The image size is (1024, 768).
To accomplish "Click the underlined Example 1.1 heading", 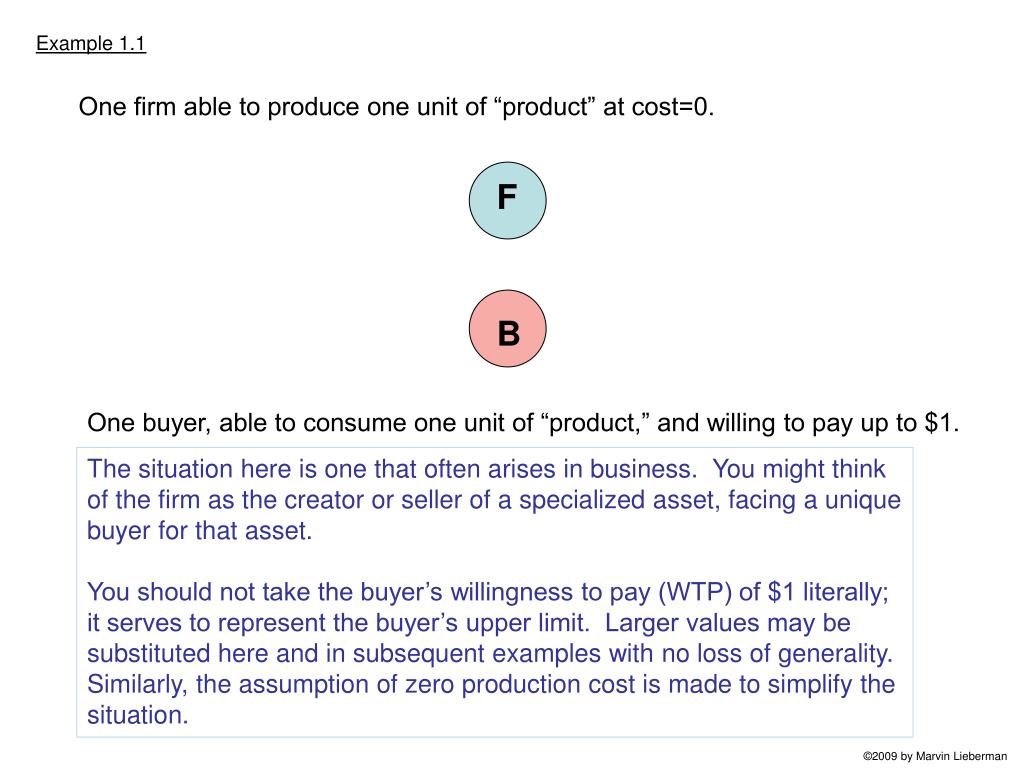I will click(x=91, y=44).
